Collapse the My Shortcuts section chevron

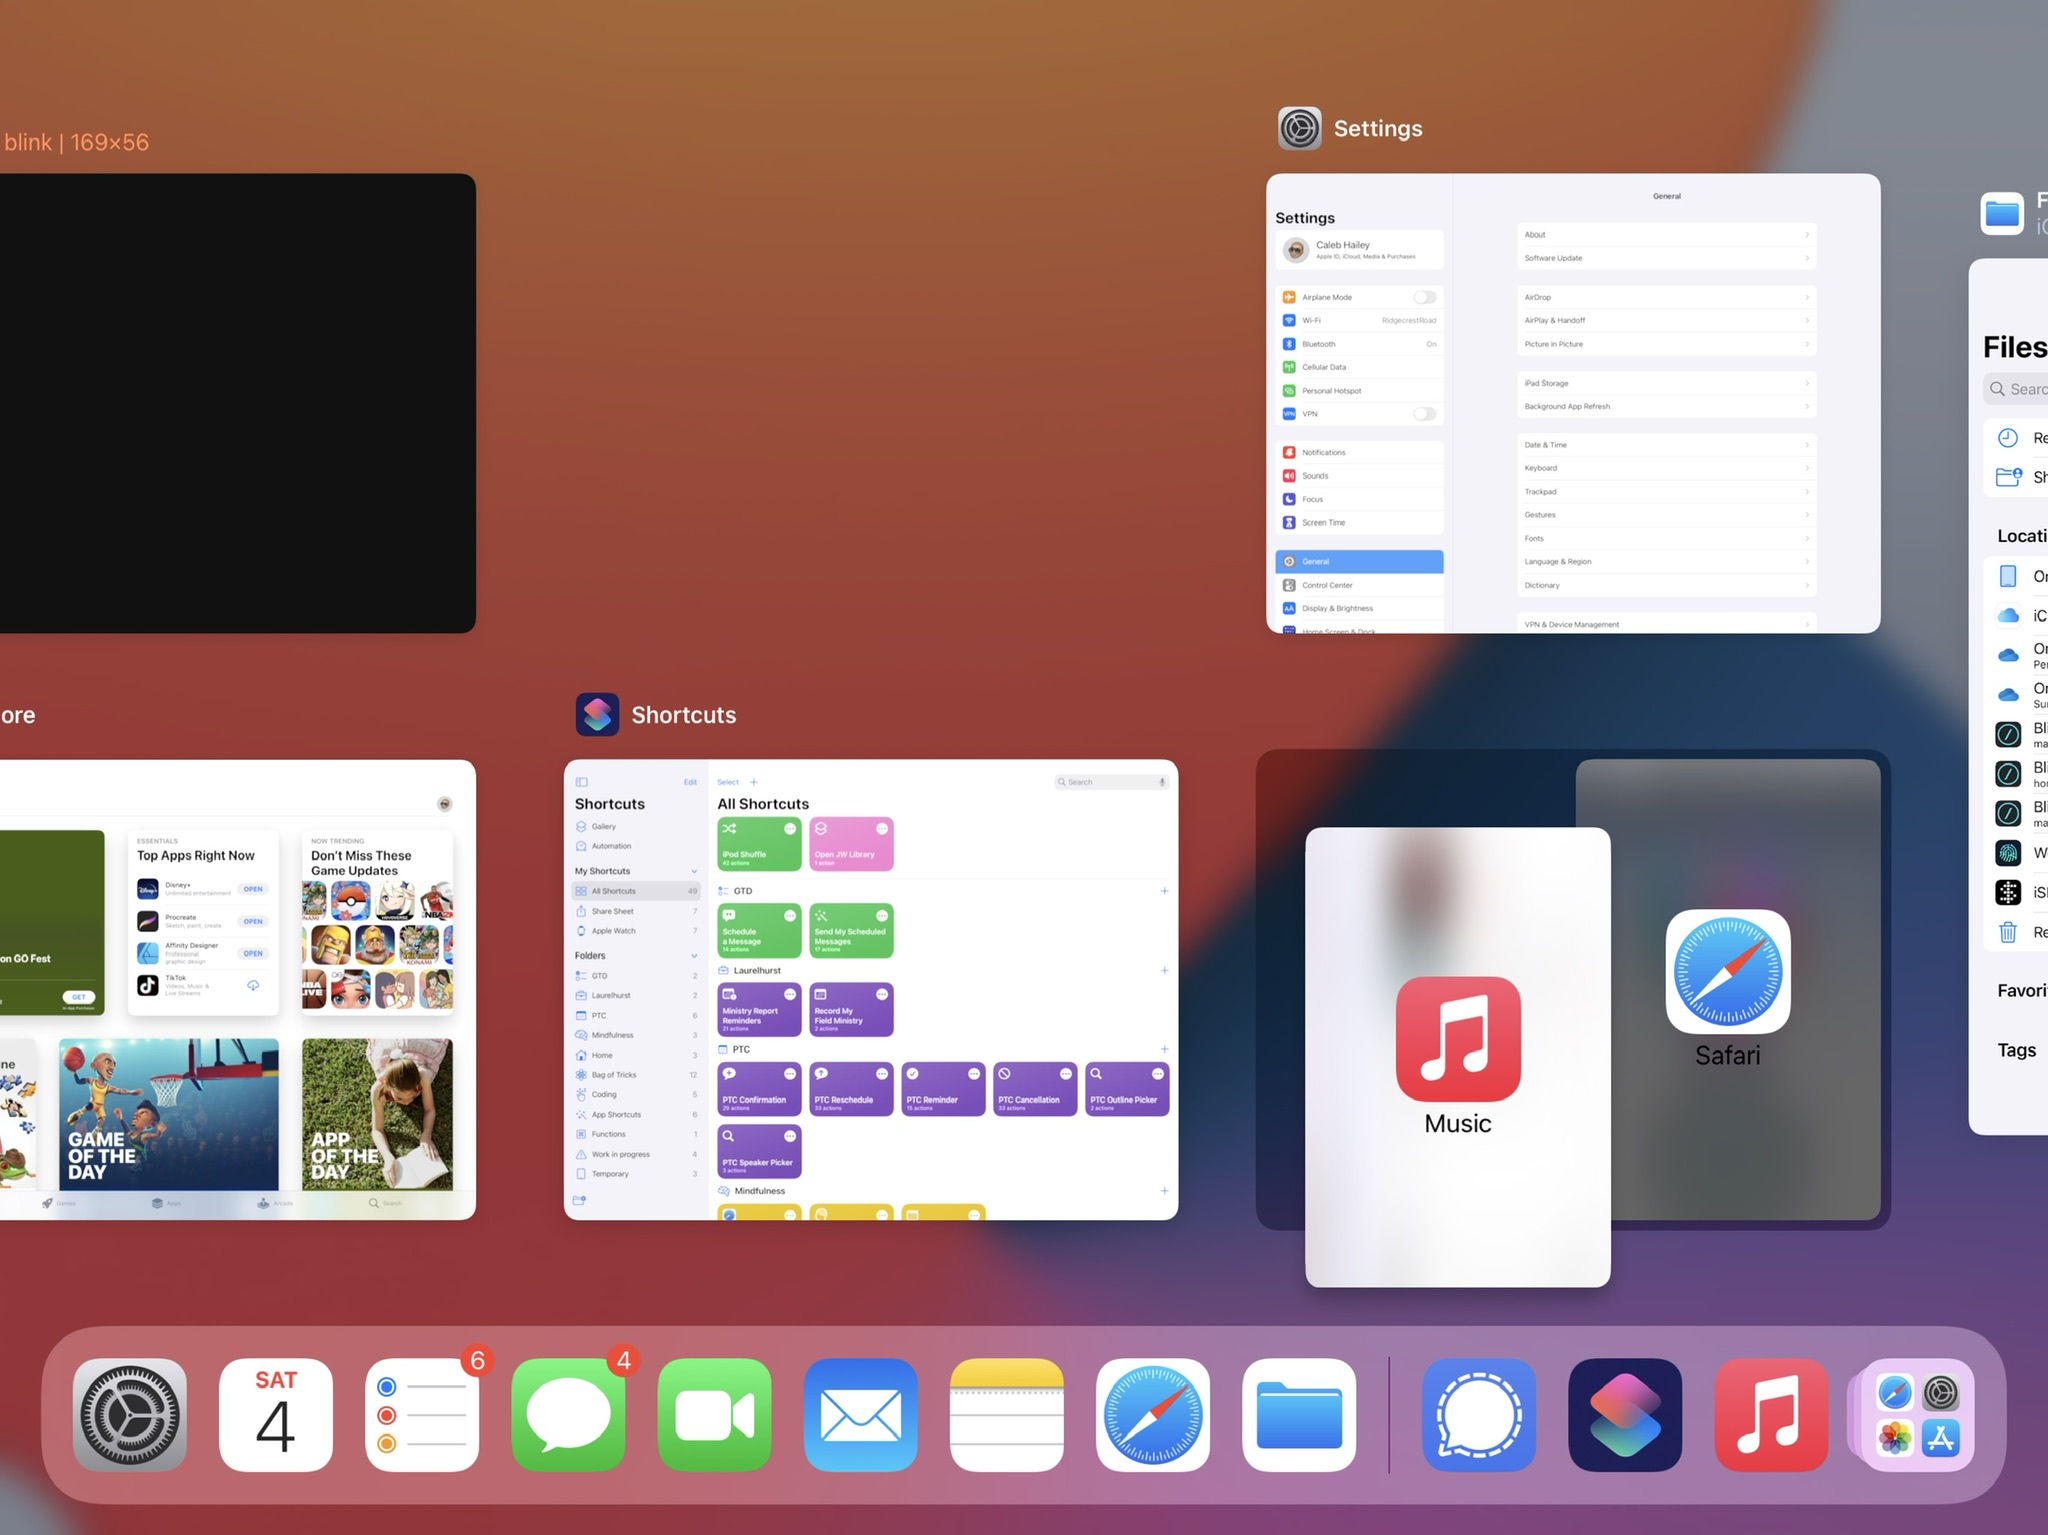pos(694,871)
